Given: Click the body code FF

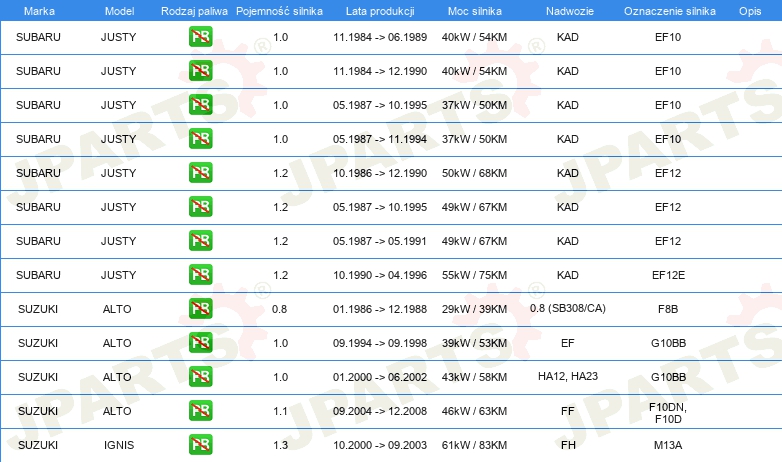Looking at the screenshot, I should [568, 411].
